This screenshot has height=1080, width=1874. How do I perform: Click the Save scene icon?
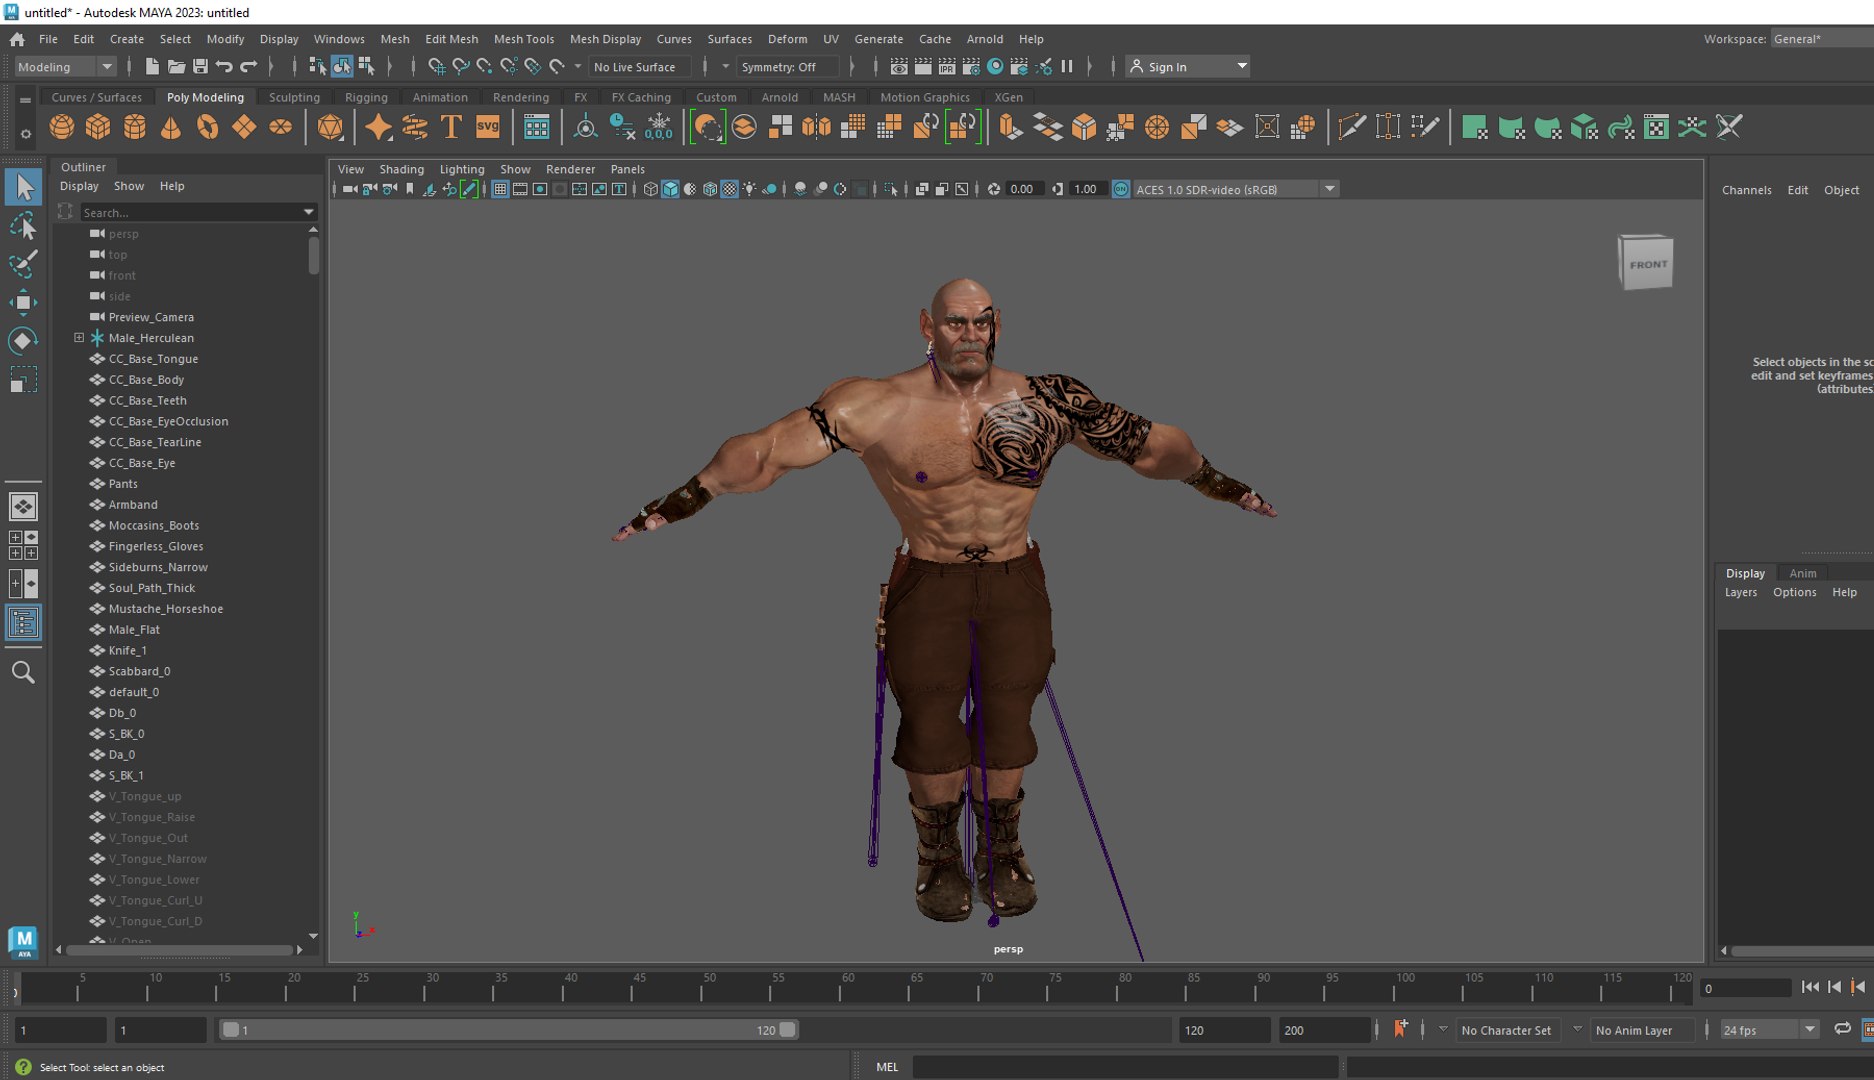tap(200, 67)
